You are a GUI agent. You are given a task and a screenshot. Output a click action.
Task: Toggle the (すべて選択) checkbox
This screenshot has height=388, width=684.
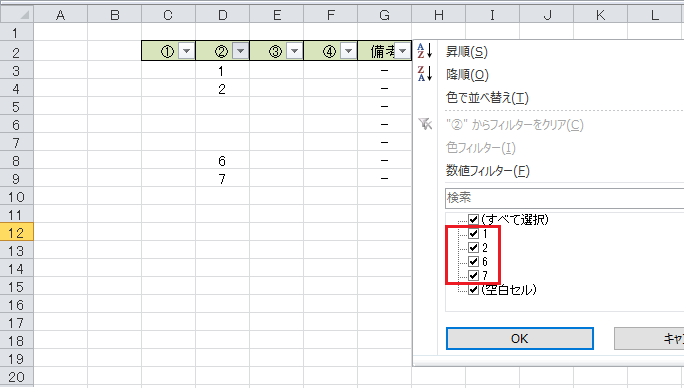(473, 219)
